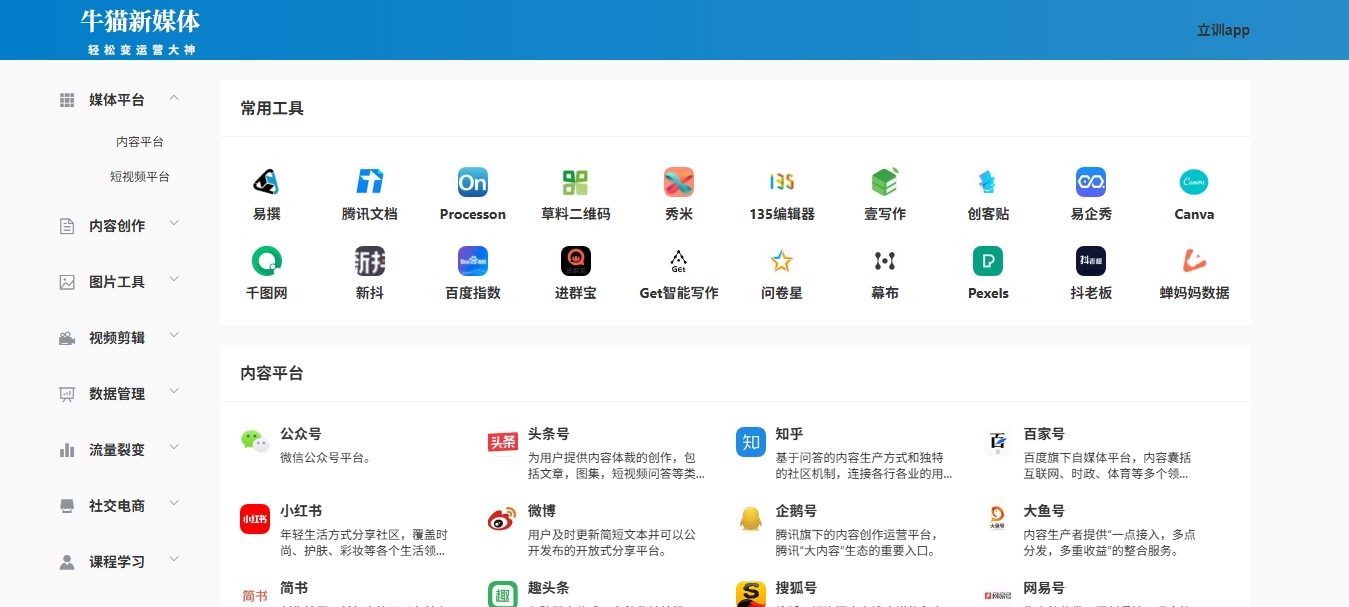Open the 大鱼号 title link

pos(1044,511)
